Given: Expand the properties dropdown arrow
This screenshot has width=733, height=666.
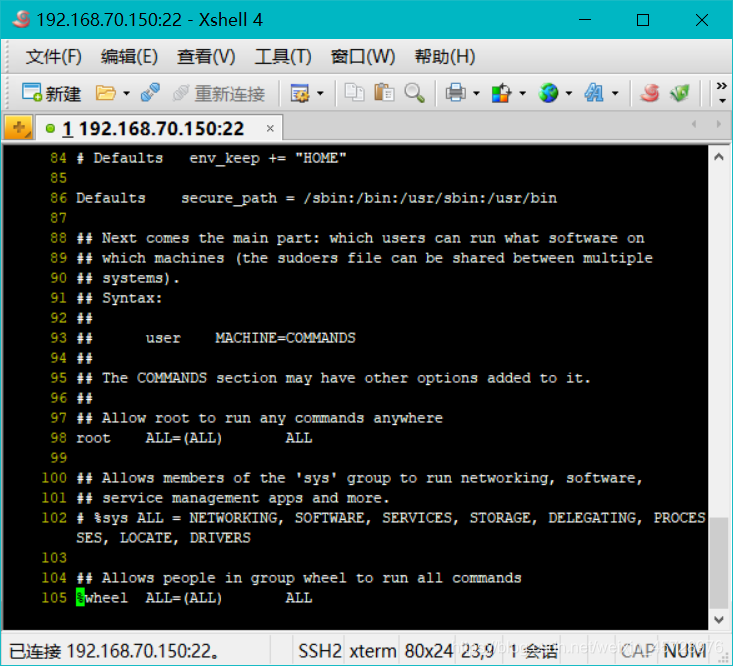Looking at the screenshot, I should pyautogui.click(x=320, y=93).
